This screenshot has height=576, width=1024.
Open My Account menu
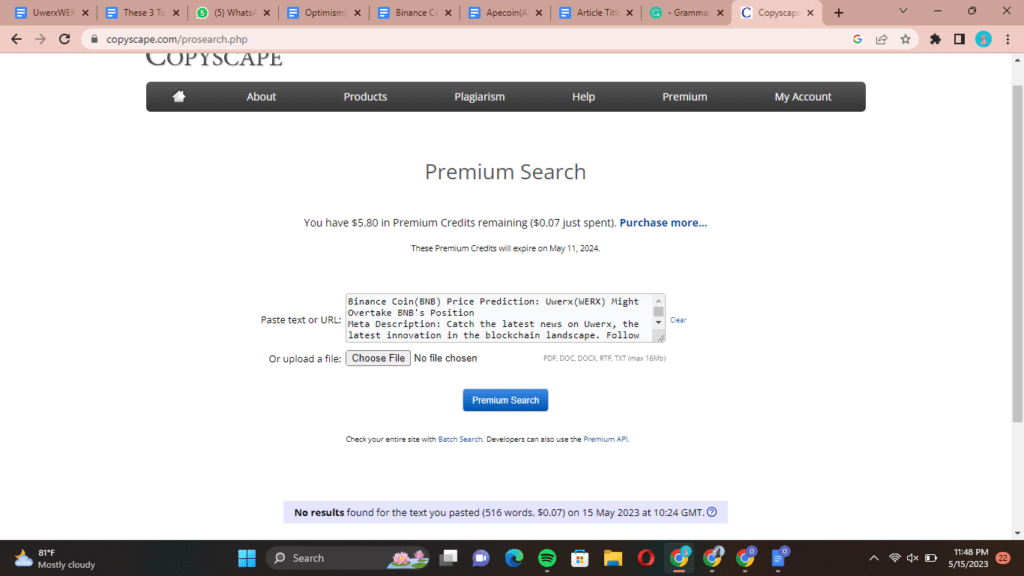tap(803, 97)
